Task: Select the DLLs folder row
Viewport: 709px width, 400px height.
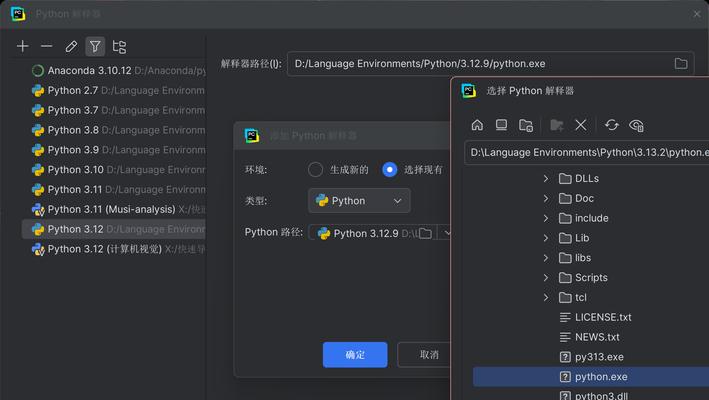Action: click(591, 179)
